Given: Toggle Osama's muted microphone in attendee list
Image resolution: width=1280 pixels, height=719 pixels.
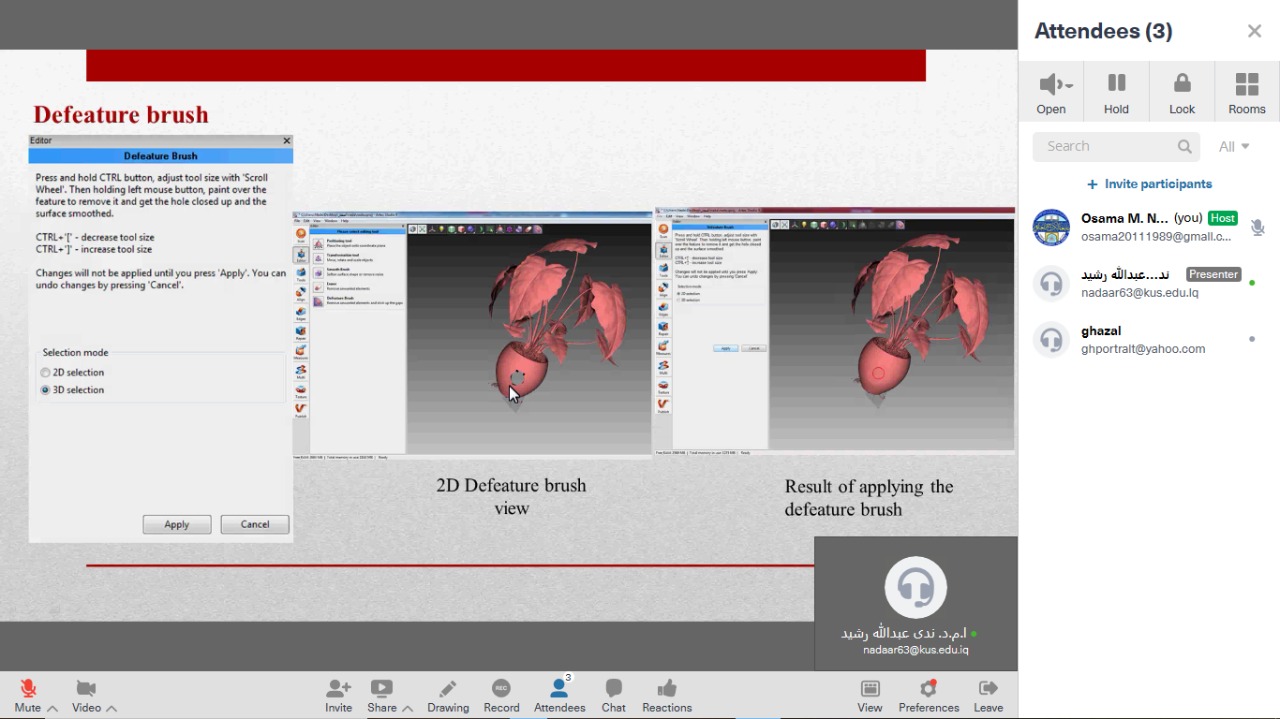Looking at the screenshot, I should pyautogui.click(x=1257, y=228).
